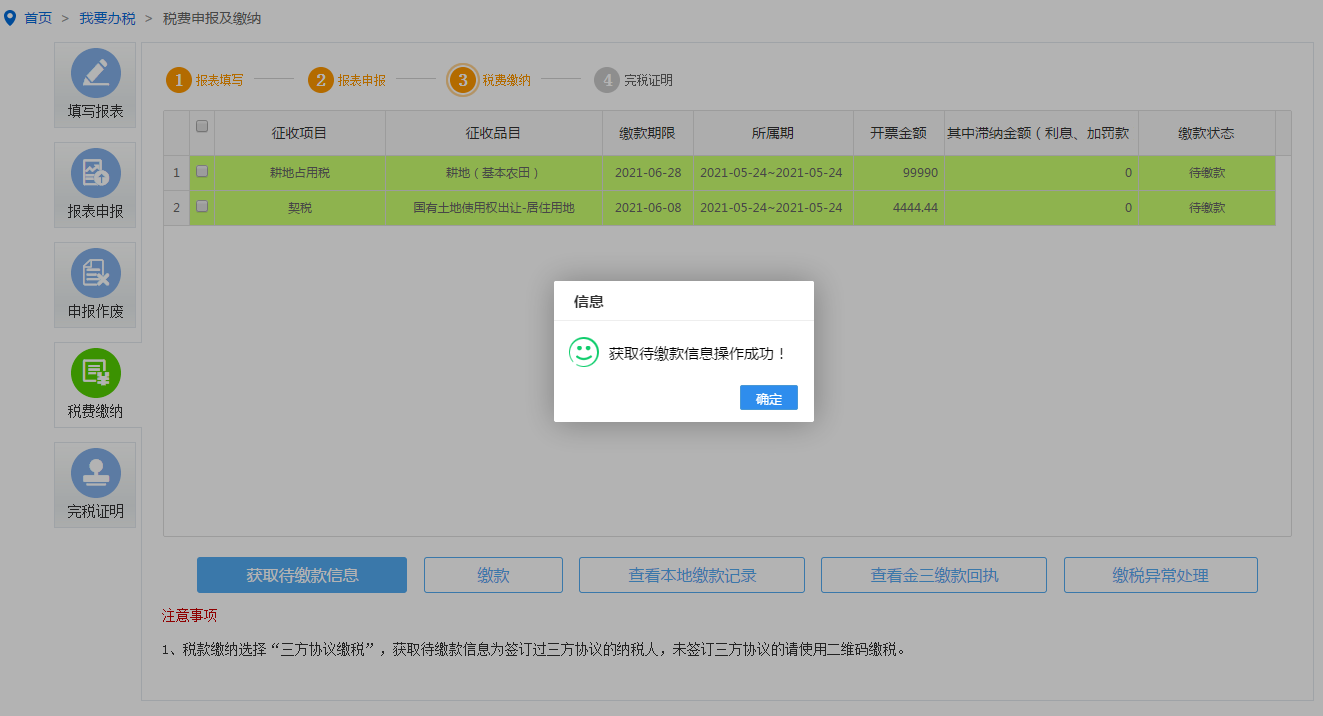Open 我要办税 breadcrumb link
The width and height of the screenshot is (1323, 716).
(107, 18)
